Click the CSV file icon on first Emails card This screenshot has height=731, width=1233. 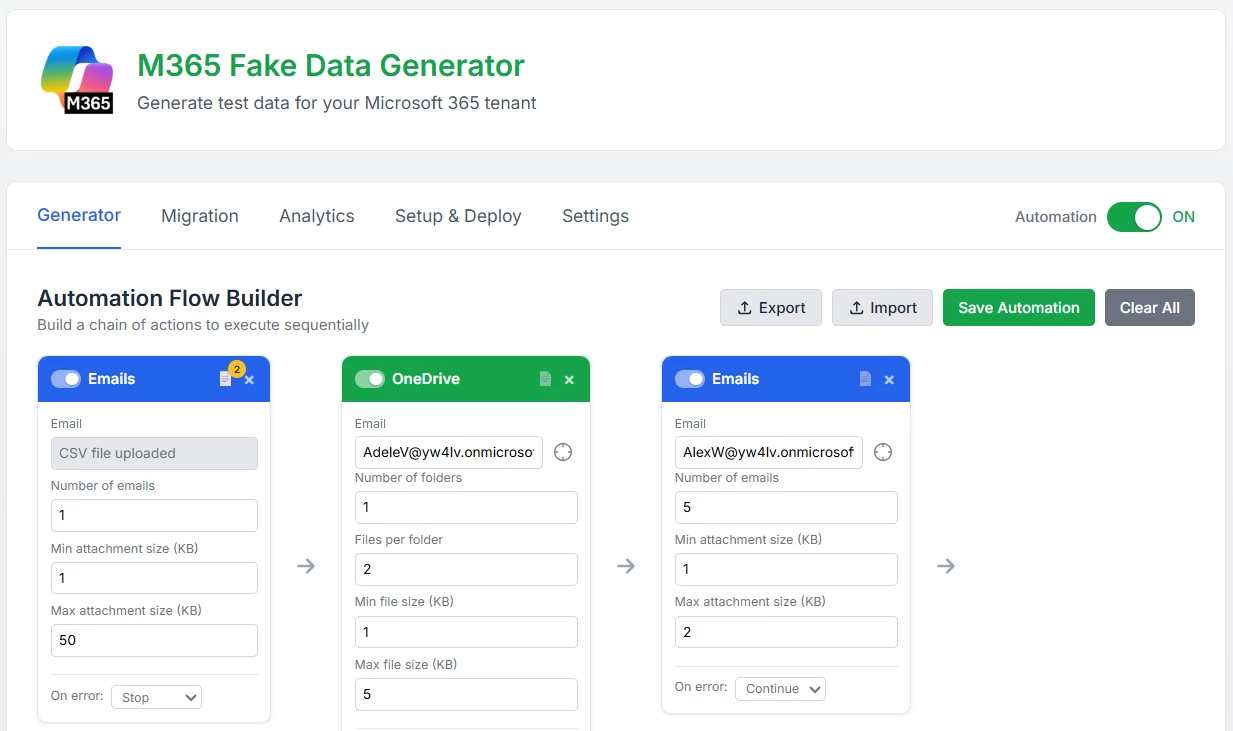pyautogui.click(x=226, y=379)
